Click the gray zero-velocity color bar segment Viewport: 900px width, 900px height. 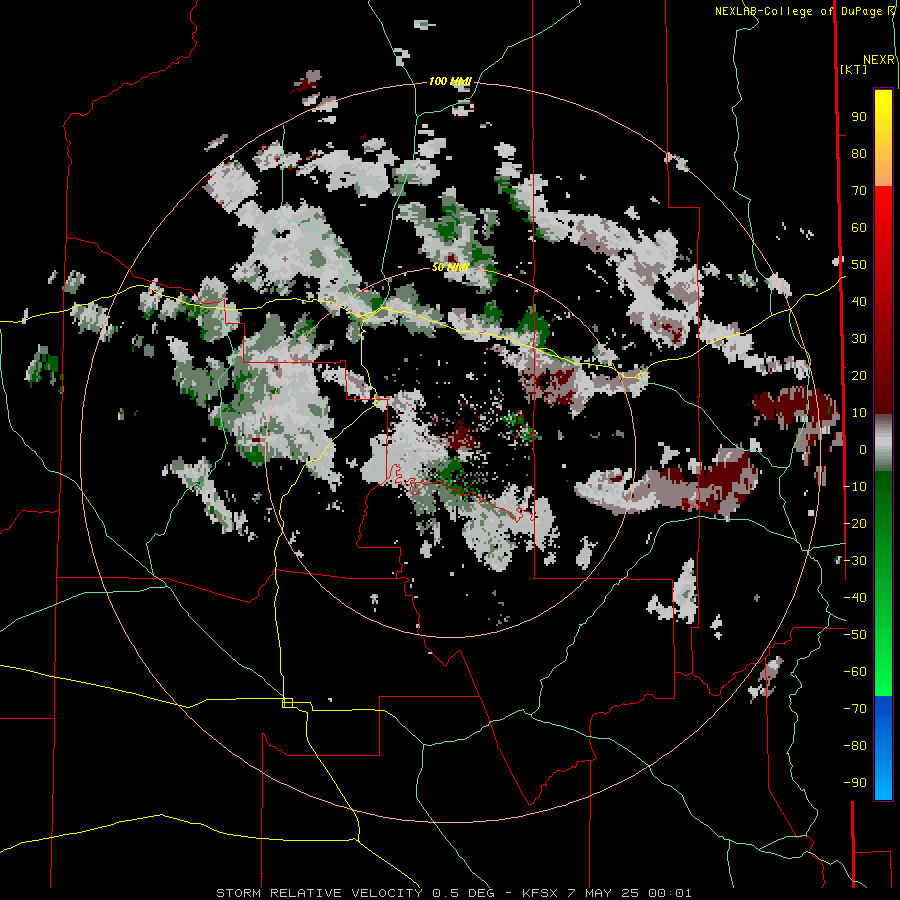click(x=883, y=442)
